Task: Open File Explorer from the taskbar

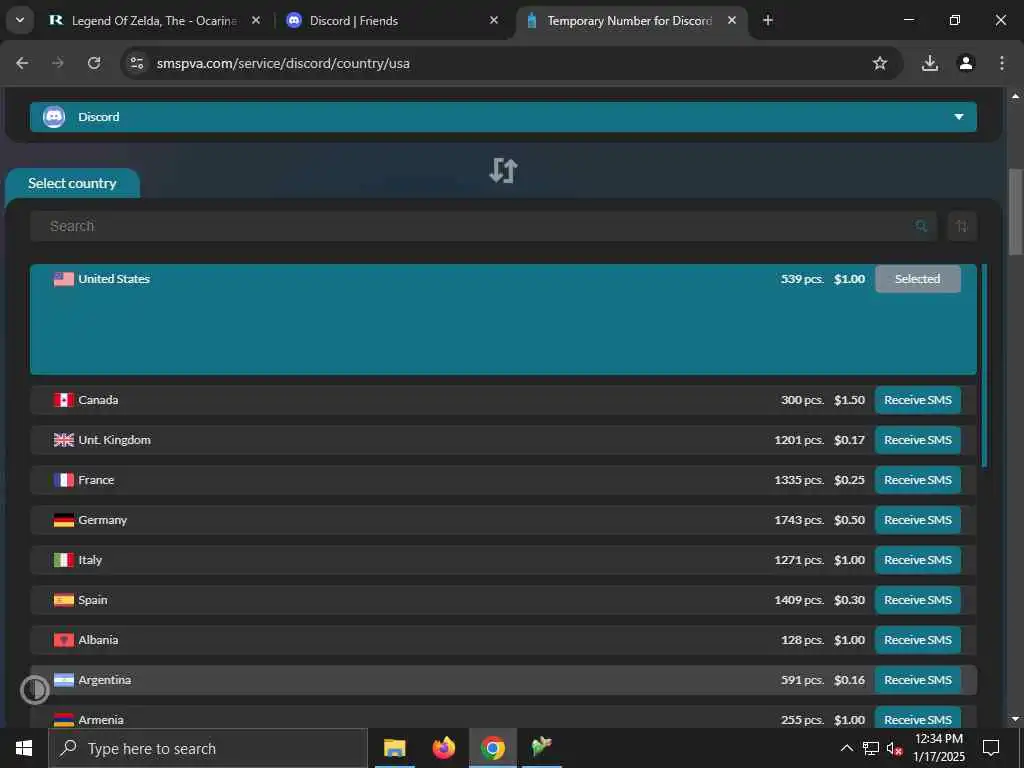Action: click(394, 748)
